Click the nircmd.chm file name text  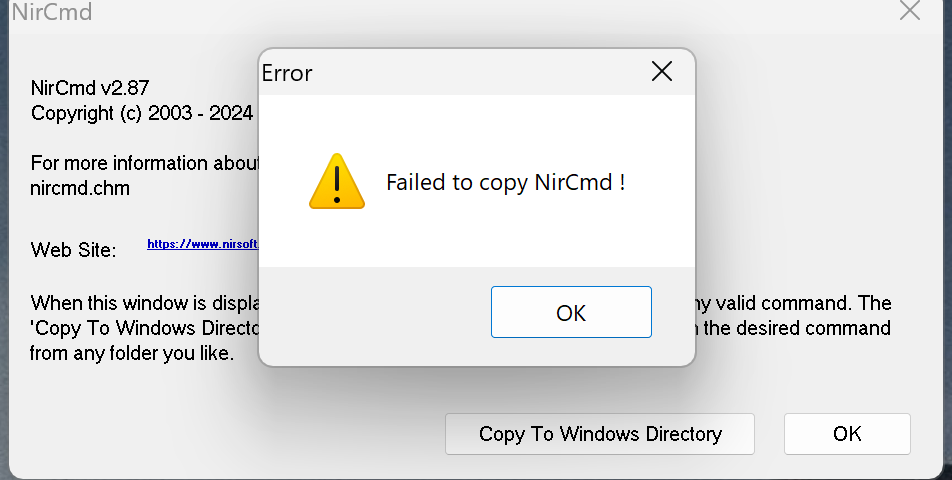80,188
